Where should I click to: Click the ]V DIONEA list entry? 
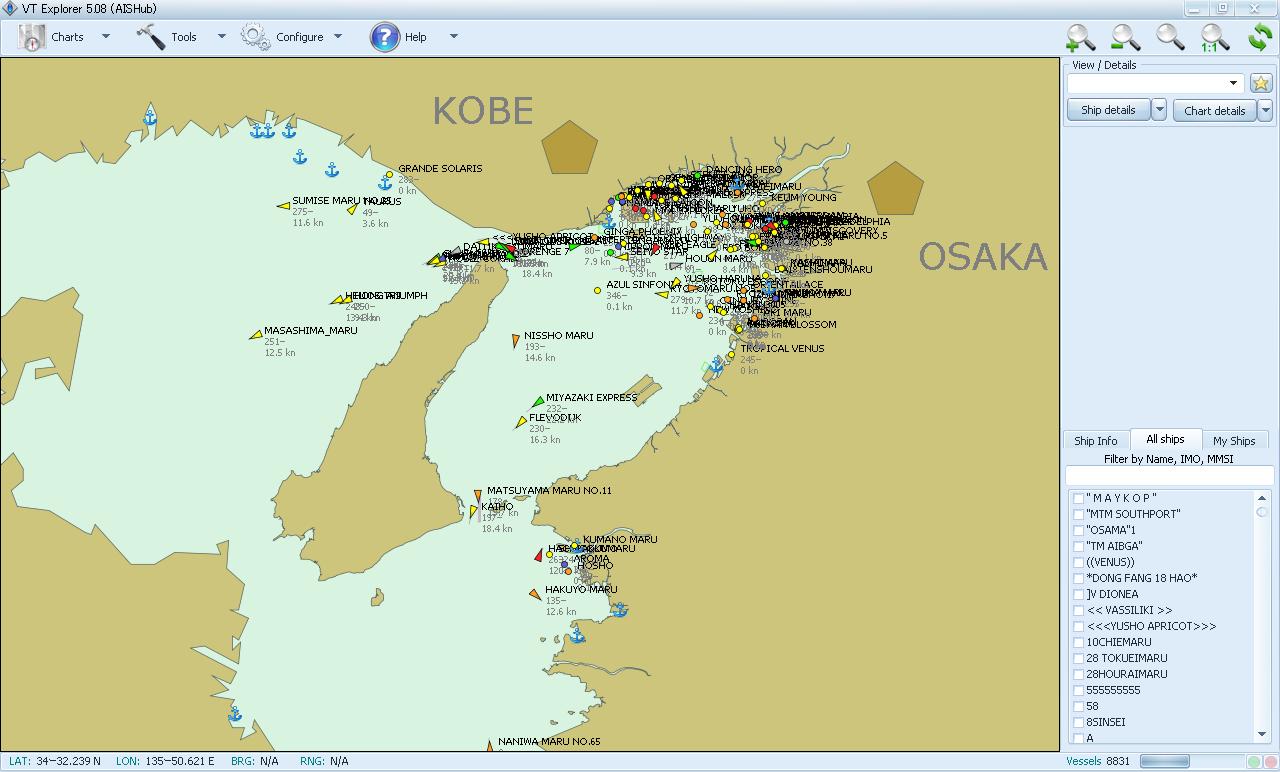(x=1112, y=594)
